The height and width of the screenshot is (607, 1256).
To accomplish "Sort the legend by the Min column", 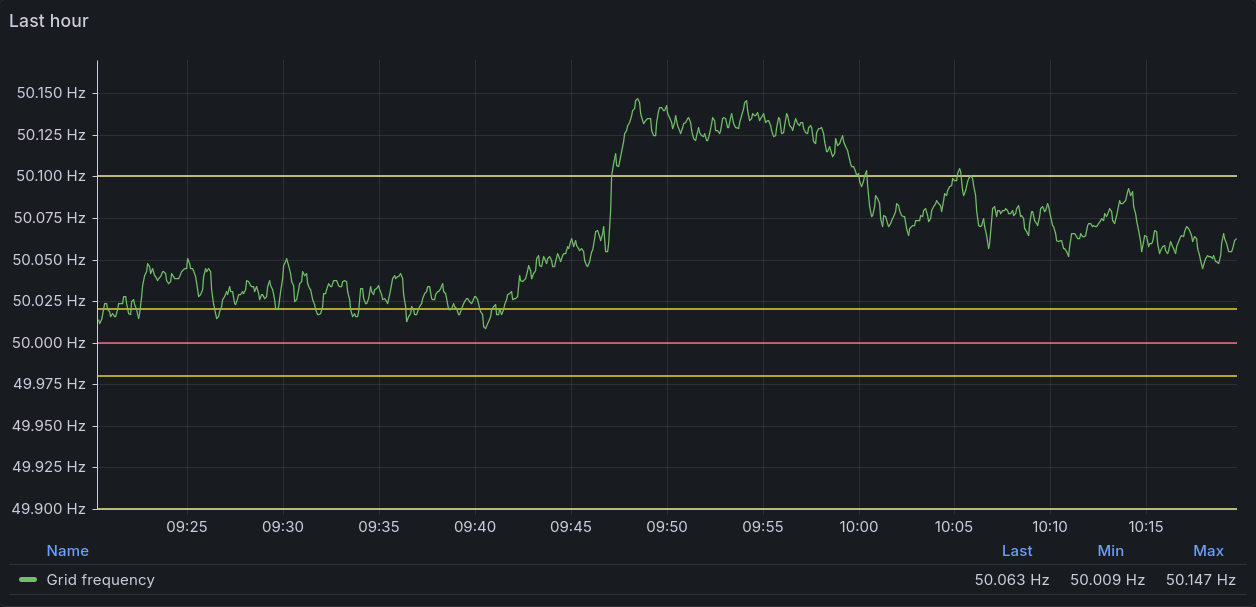I will [1110, 551].
